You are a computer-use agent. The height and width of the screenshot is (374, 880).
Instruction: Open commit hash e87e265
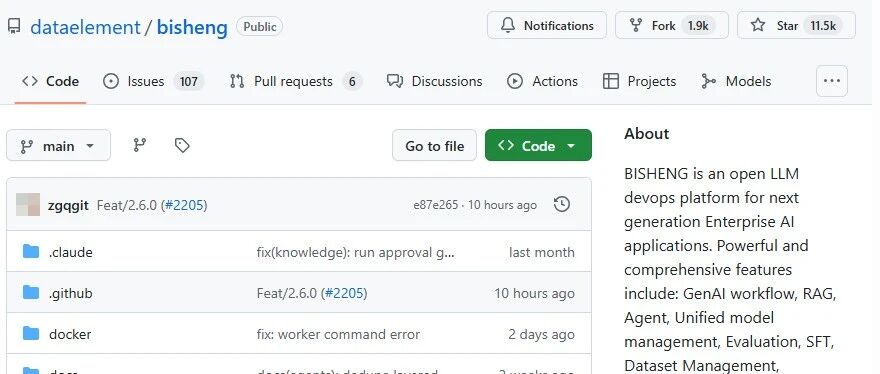pyautogui.click(x=436, y=206)
